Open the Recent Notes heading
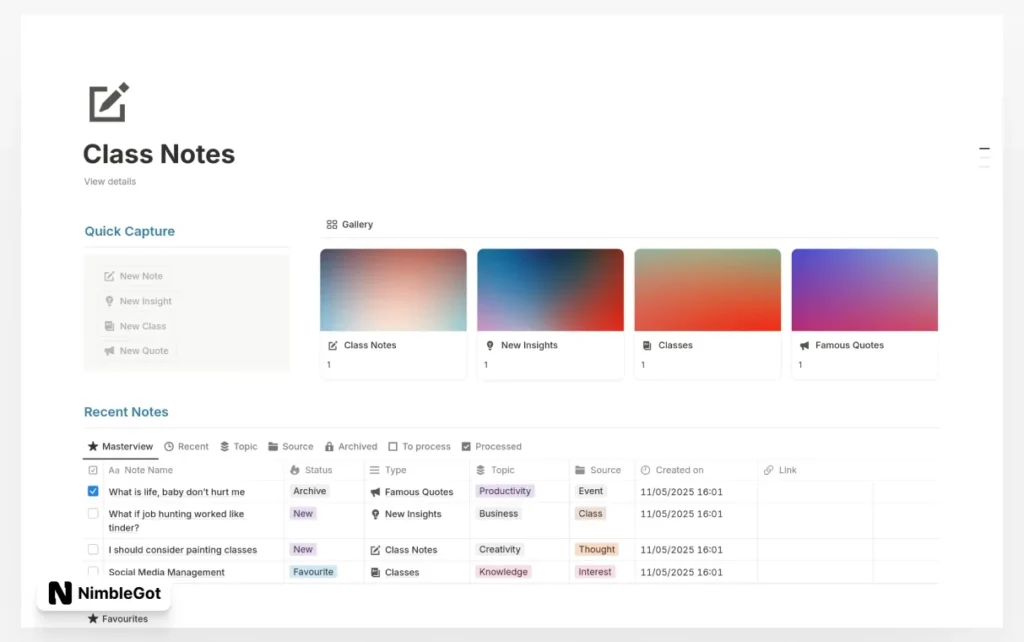Screen dimensions: 1024x642 click(x=126, y=412)
